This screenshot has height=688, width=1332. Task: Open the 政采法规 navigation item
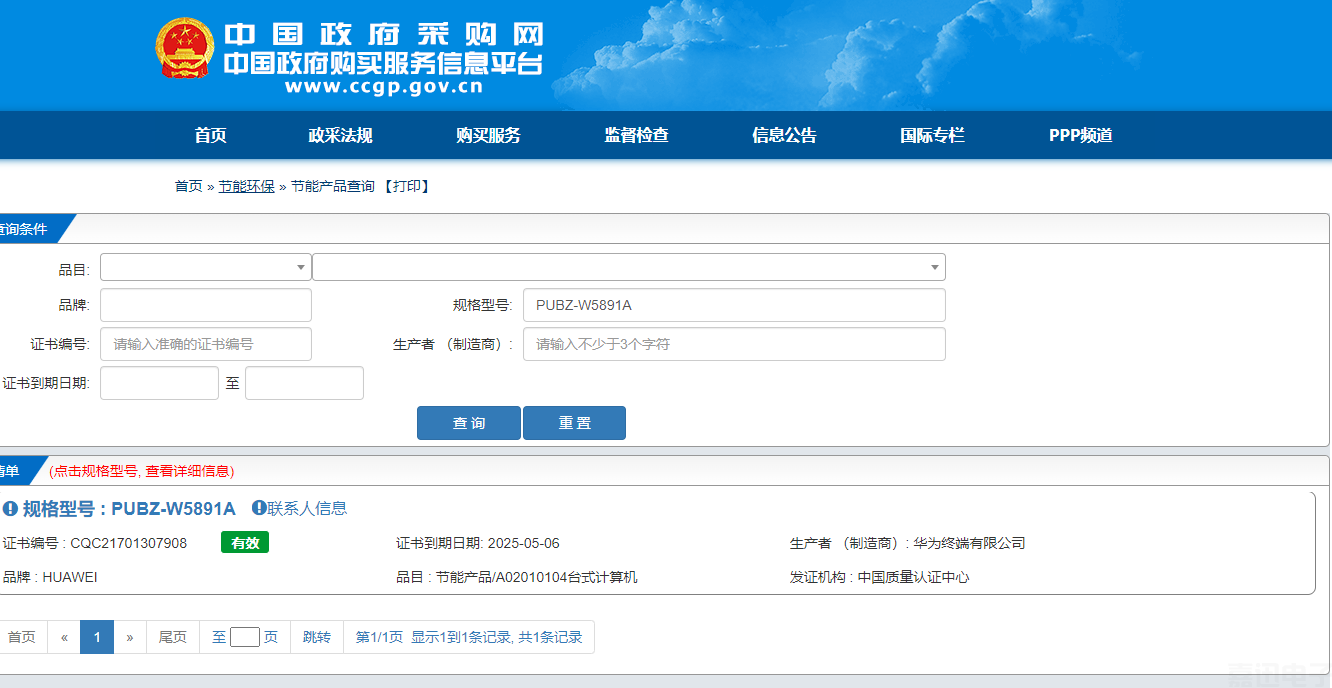(x=341, y=135)
